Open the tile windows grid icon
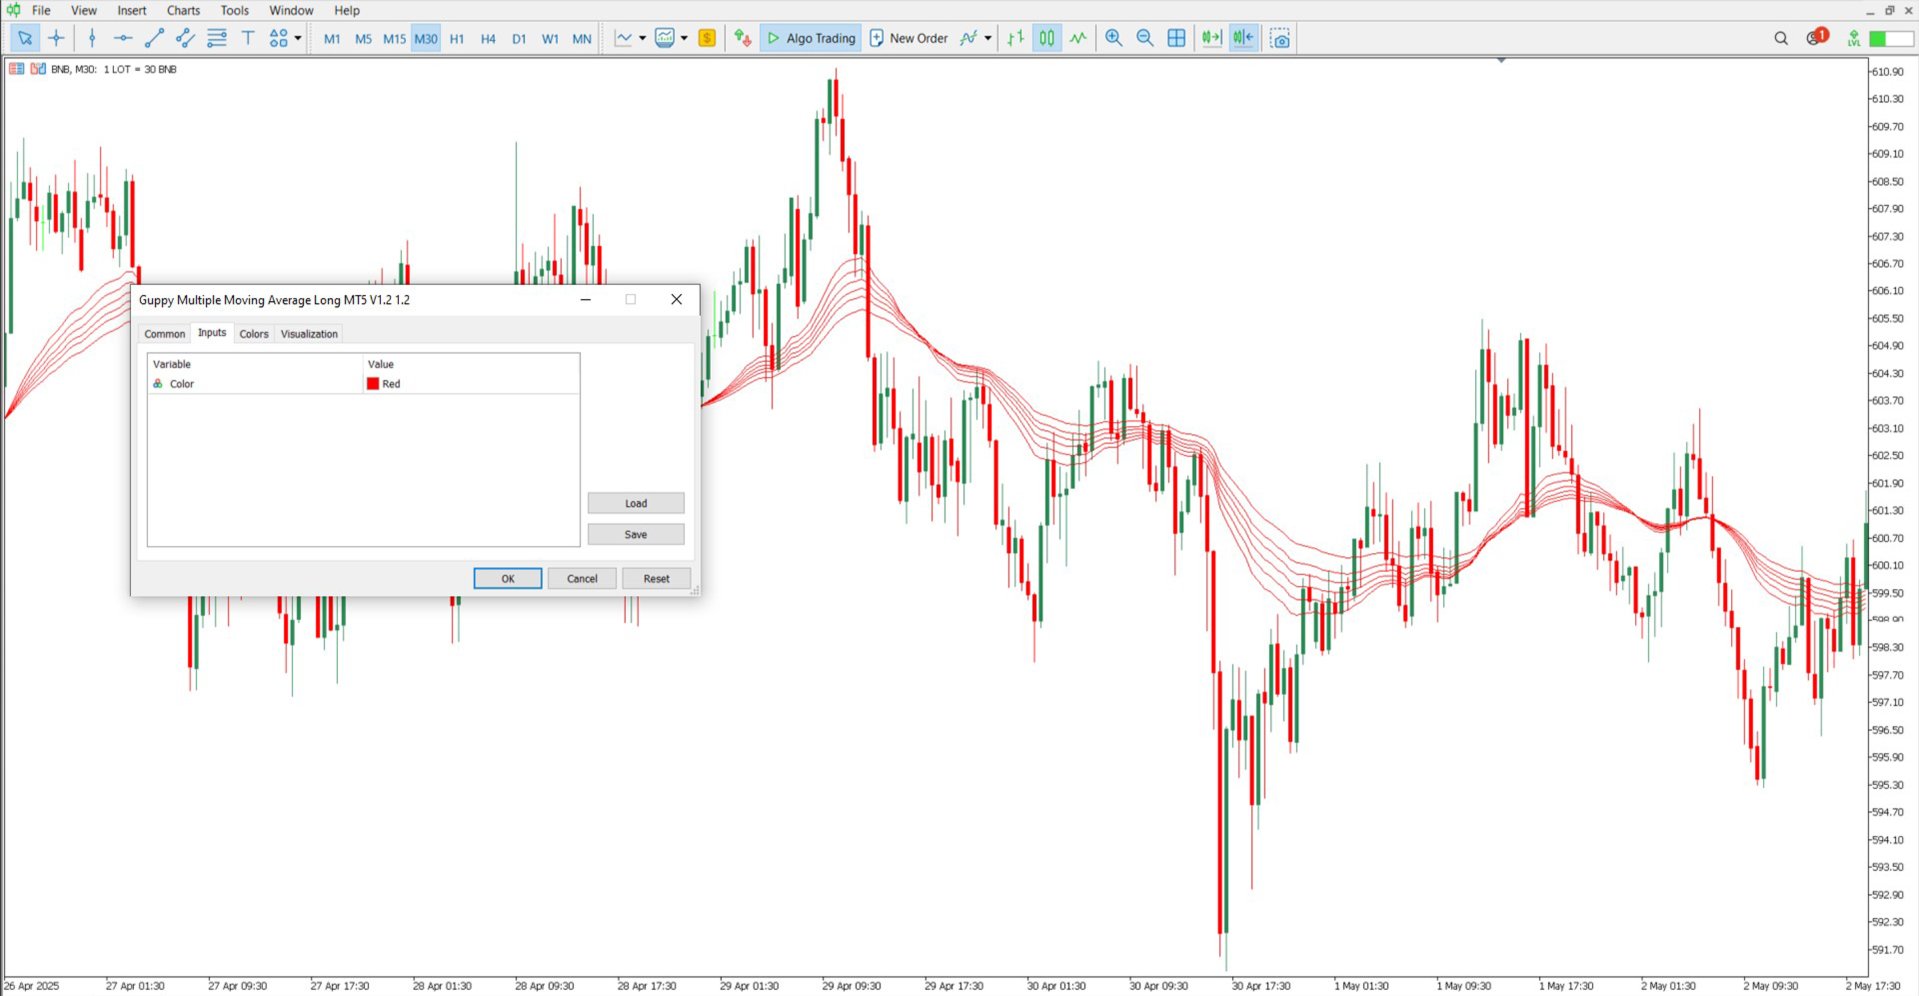The width and height of the screenshot is (1919, 996). click(x=1177, y=38)
